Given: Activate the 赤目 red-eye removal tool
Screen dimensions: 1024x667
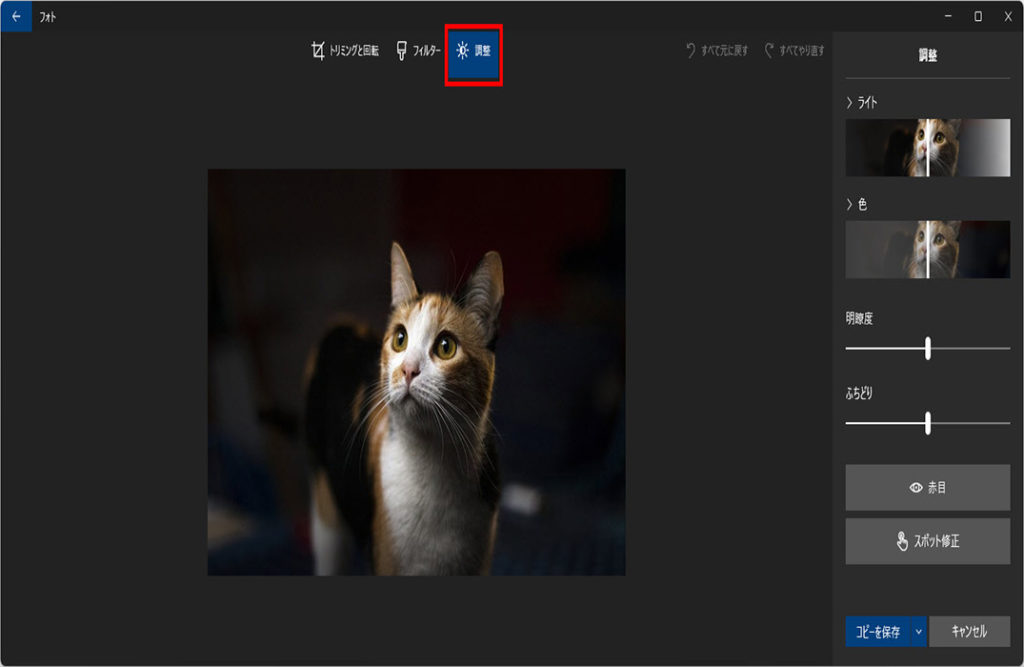Looking at the screenshot, I should (x=927, y=488).
